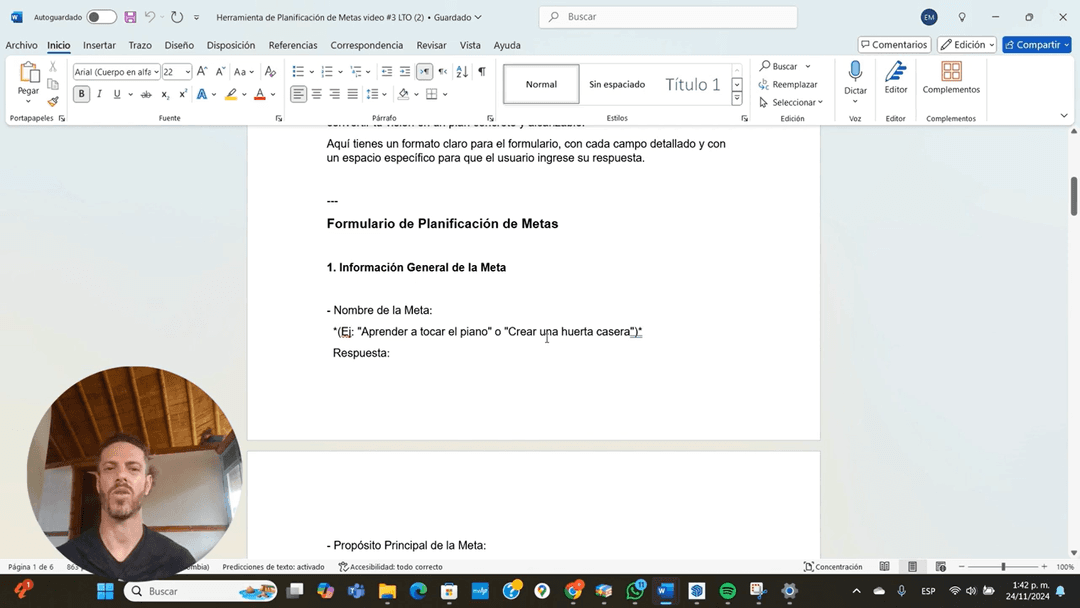Apply italic formatting
This screenshot has width=1080, height=608.
pos(100,94)
